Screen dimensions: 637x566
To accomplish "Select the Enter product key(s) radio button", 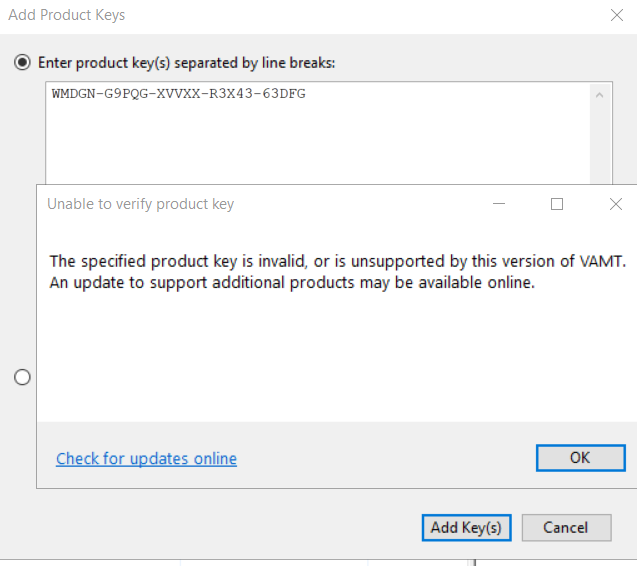I will [x=22, y=63].
